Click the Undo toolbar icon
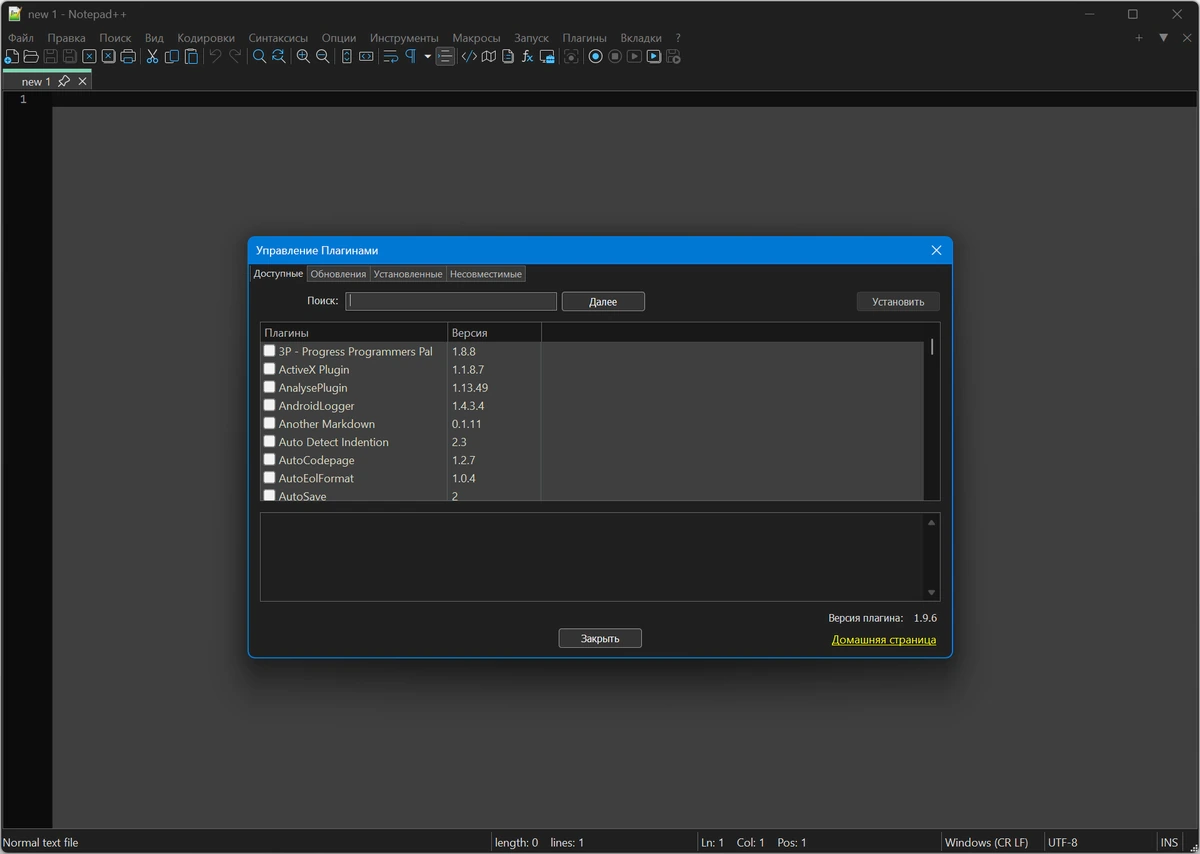 pos(215,57)
